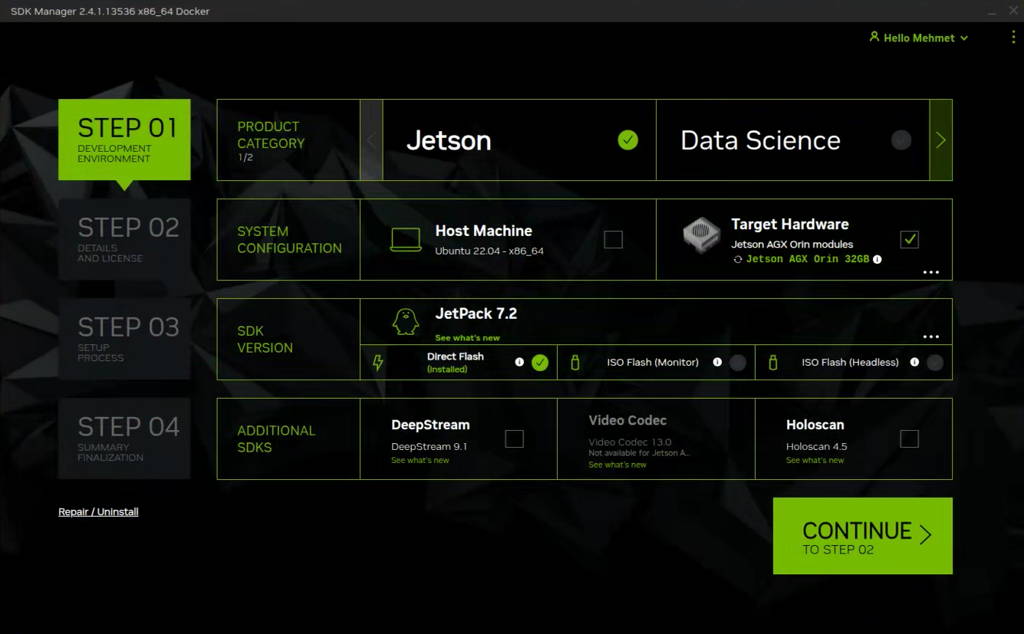Screen dimensions: 1024x634
Task: Show previous product categories with left arrow
Action: pos(371,140)
